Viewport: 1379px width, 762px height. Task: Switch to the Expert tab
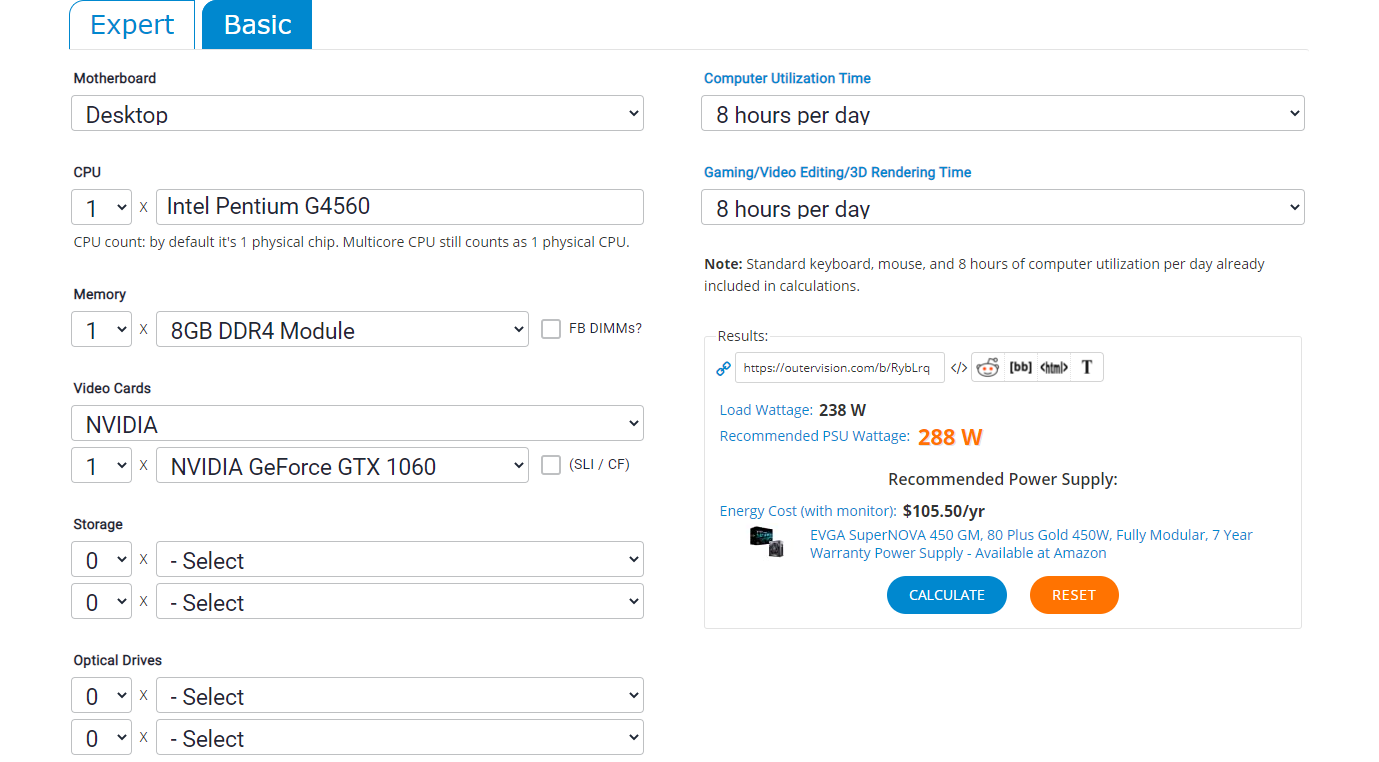pos(132,24)
